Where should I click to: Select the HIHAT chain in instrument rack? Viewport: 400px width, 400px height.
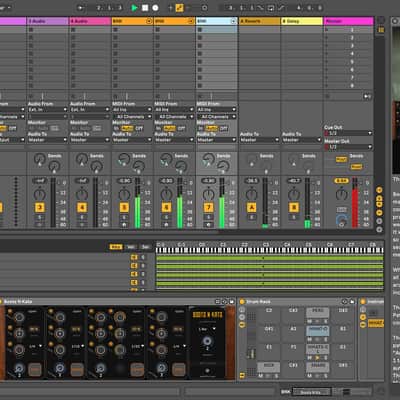pyautogui.click(x=376, y=323)
